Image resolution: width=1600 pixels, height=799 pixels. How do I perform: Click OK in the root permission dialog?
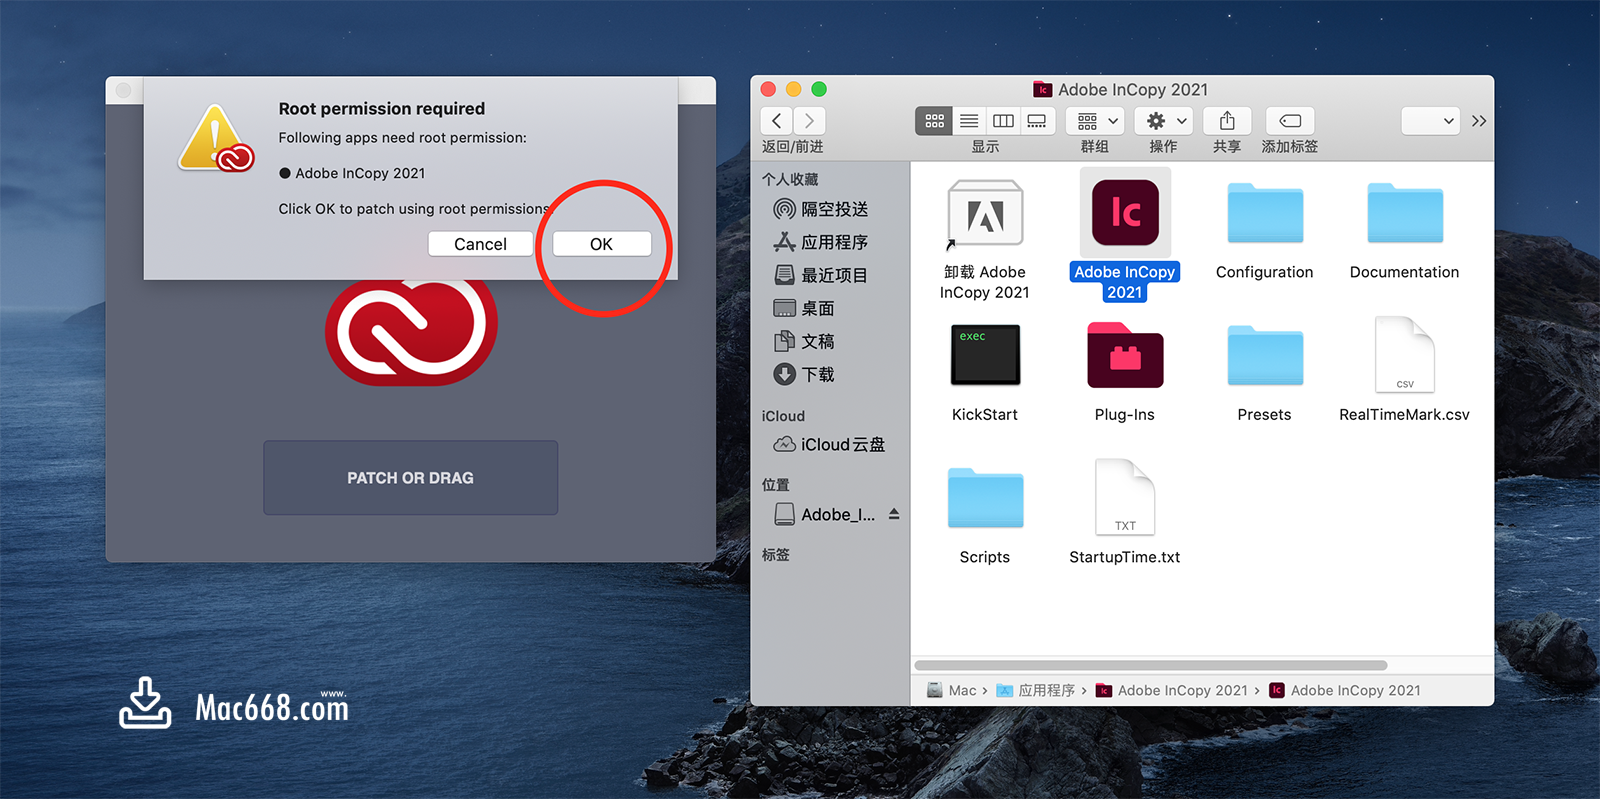tap(602, 244)
